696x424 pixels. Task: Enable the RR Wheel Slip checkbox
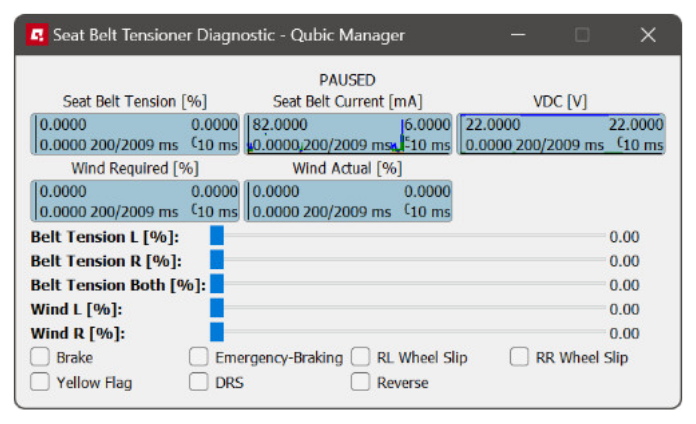tap(519, 357)
